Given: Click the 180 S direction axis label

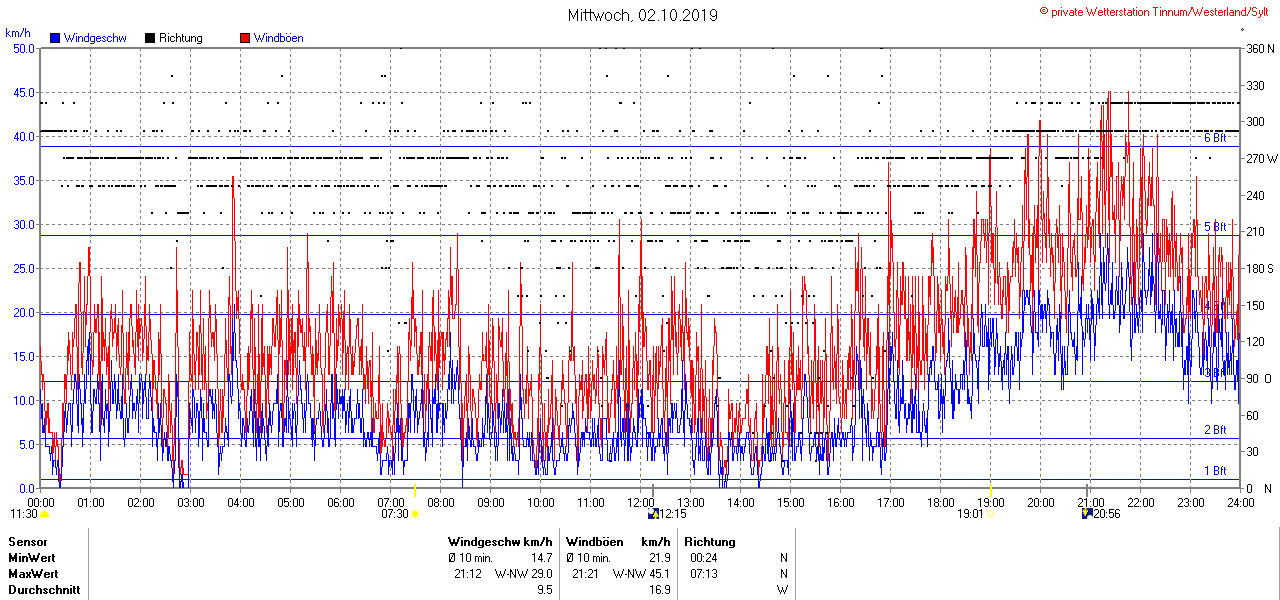Looking at the screenshot, I should point(1260,268).
